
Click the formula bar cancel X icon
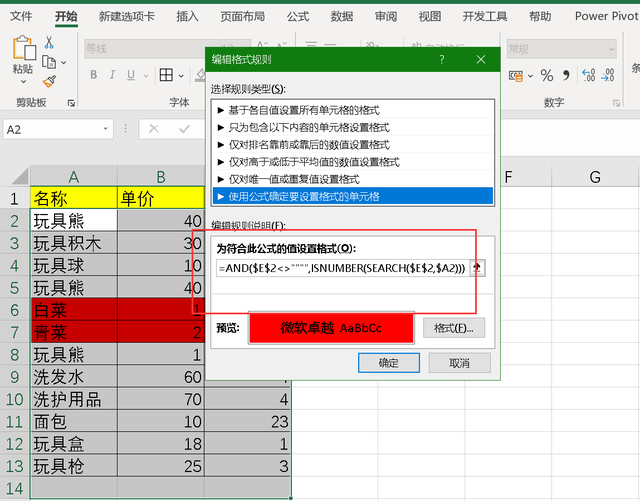click(154, 129)
